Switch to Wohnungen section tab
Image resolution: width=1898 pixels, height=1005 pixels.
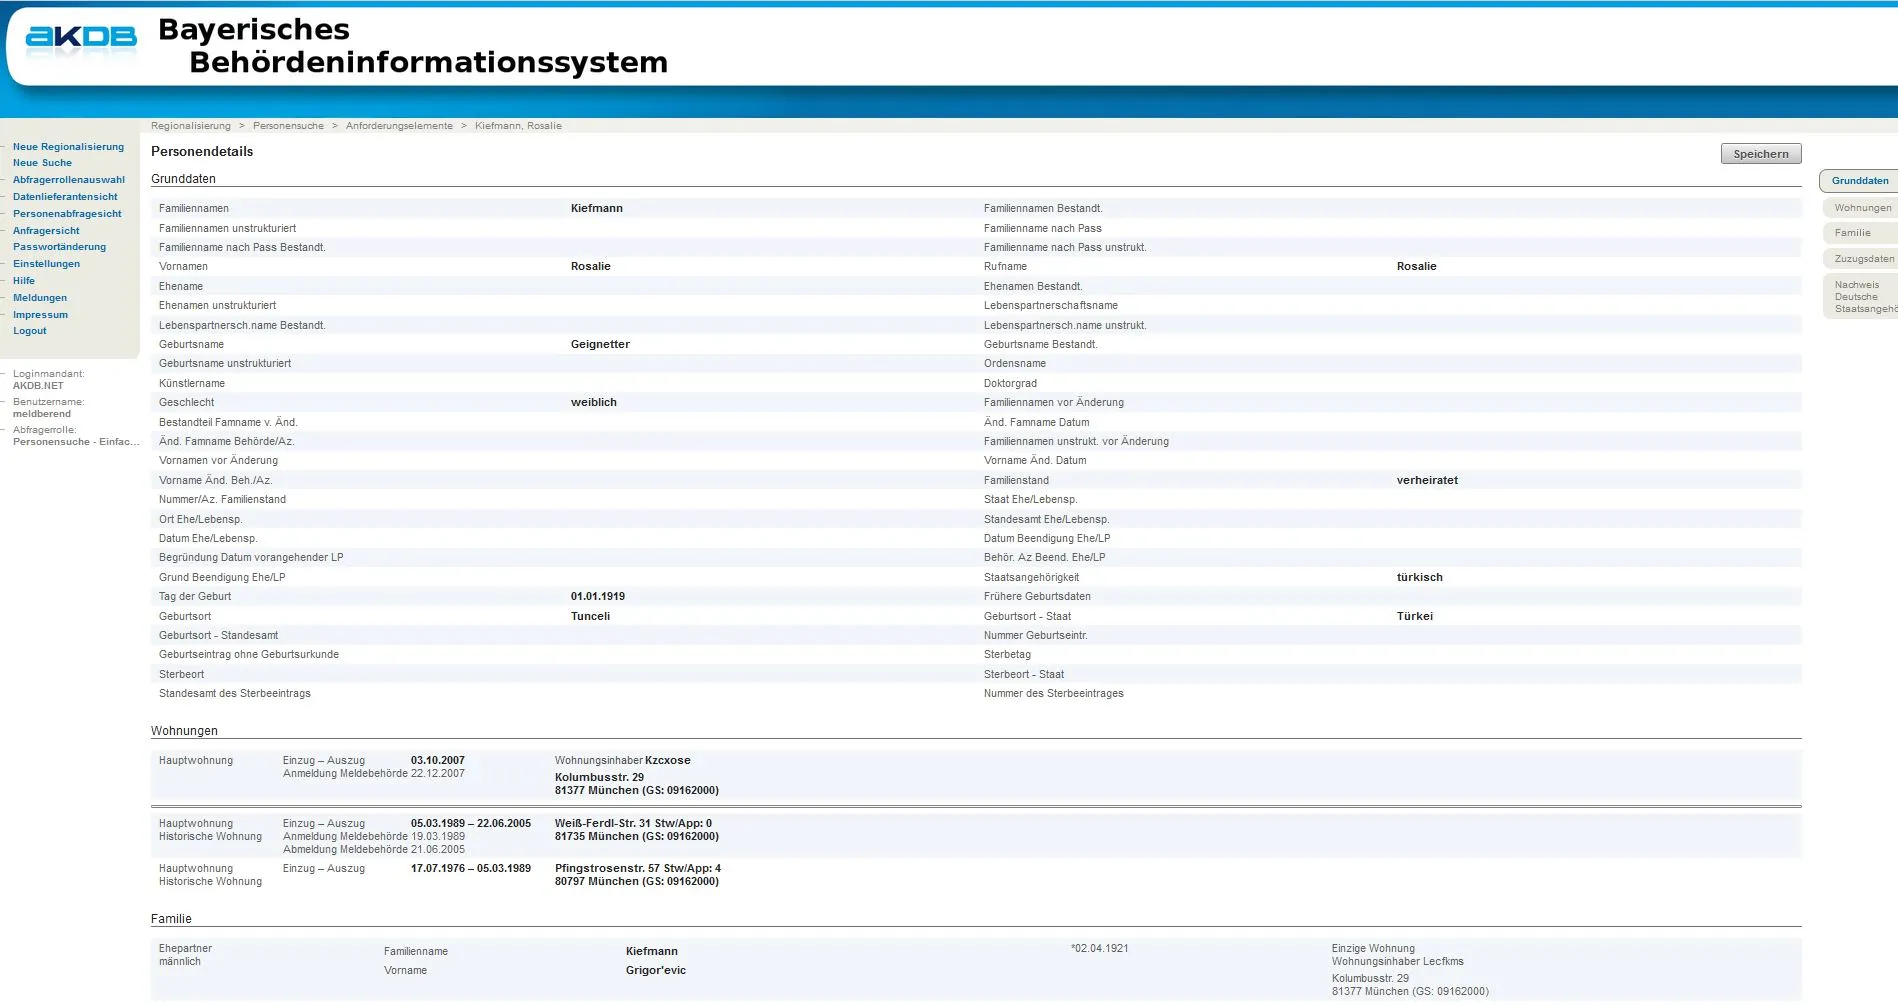coord(1862,208)
